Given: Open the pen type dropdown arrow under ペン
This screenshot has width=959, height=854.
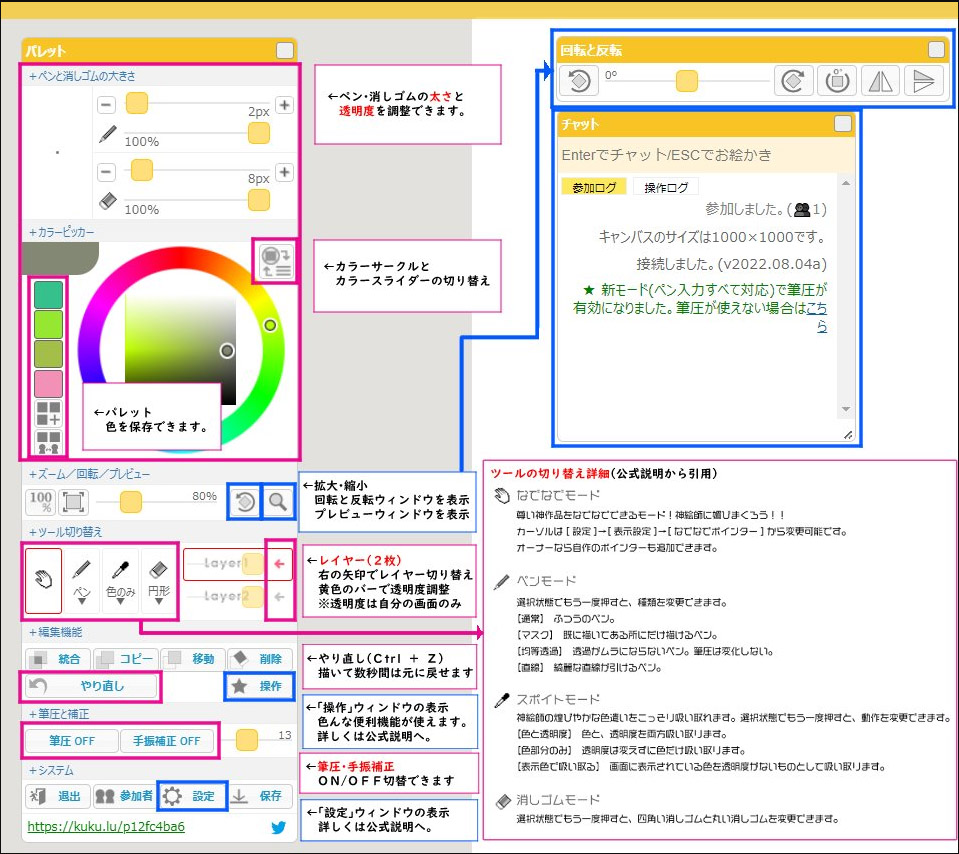Looking at the screenshot, I should [x=82, y=602].
